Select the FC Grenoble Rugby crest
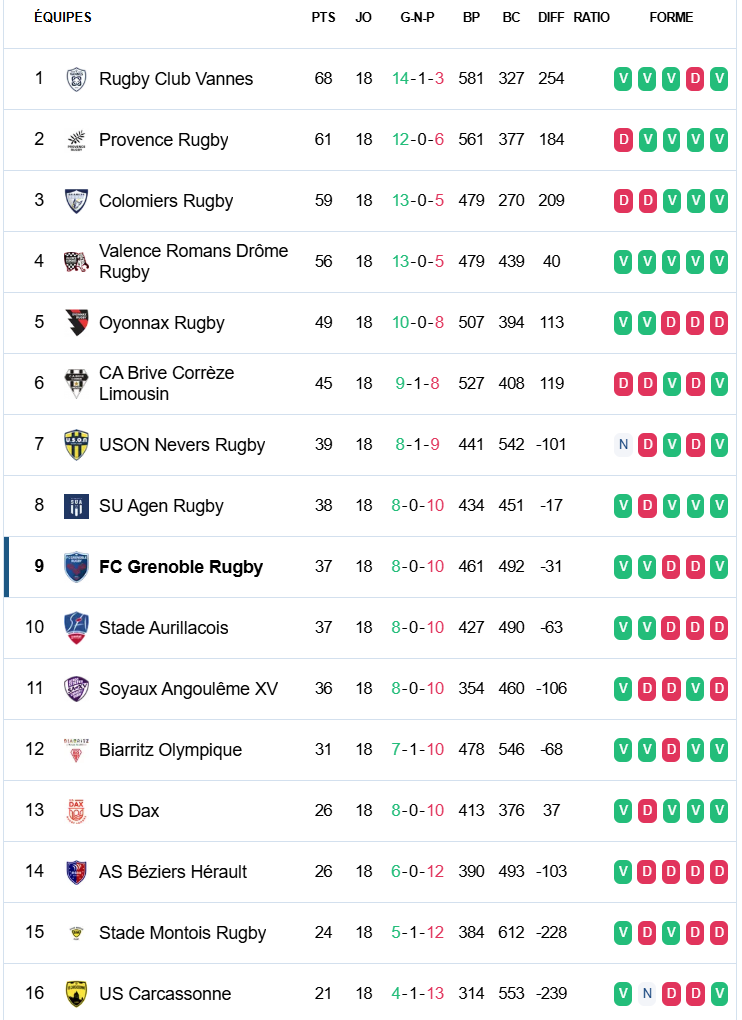Image resolution: width=742 pixels, height=1020 pixels. 76,567
